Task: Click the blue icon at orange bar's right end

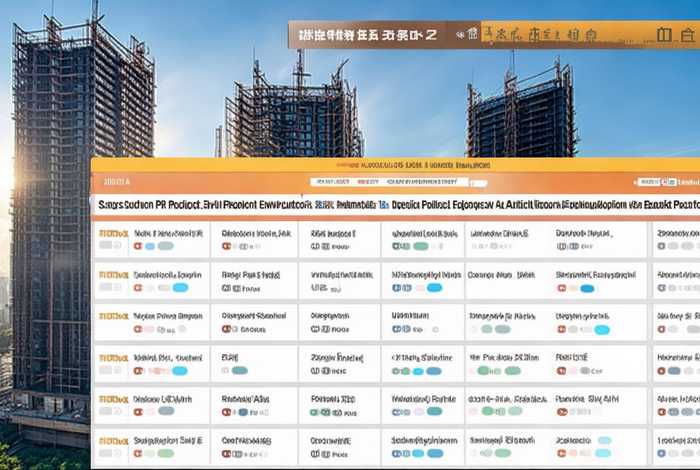Action: click(x=672, y=182)
